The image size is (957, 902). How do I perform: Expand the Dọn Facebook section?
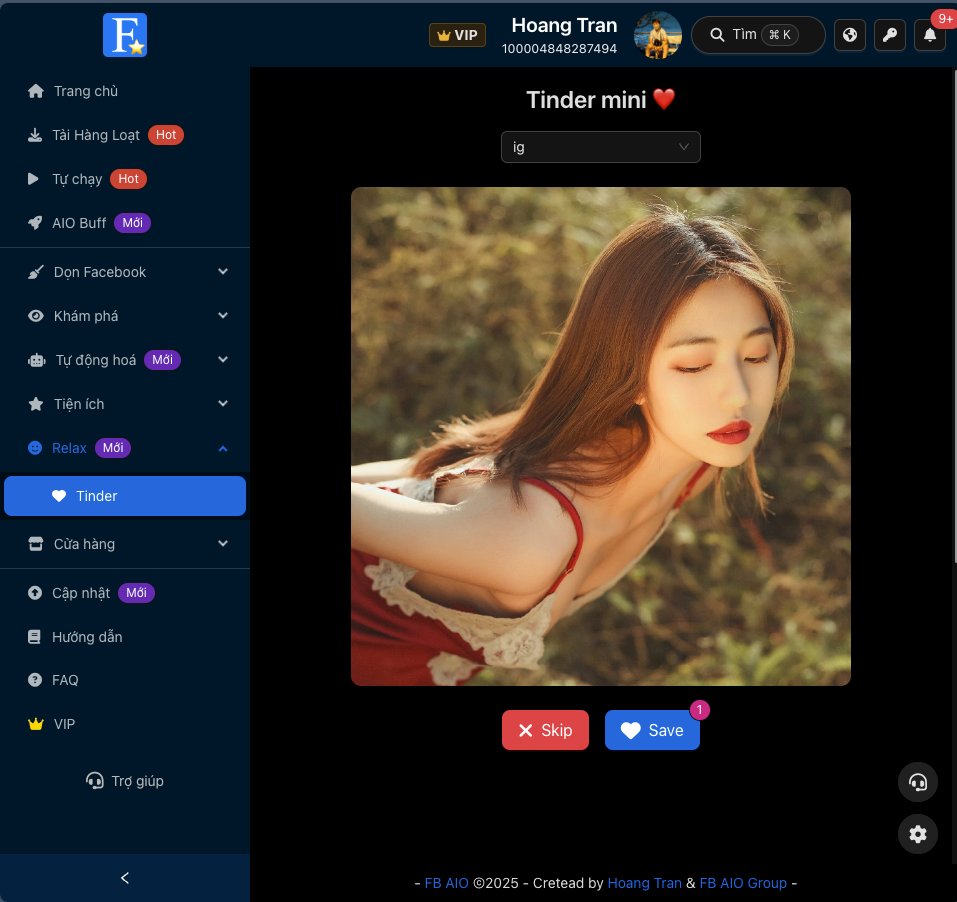click(125, 272)
